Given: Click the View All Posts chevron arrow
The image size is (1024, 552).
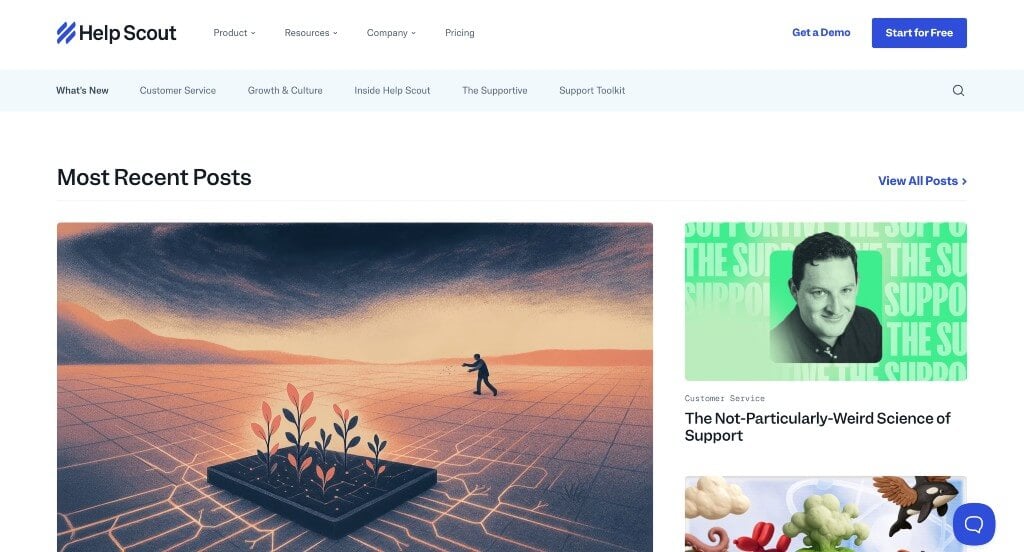Looking at the screenshot, I should (x=965, y=182).
